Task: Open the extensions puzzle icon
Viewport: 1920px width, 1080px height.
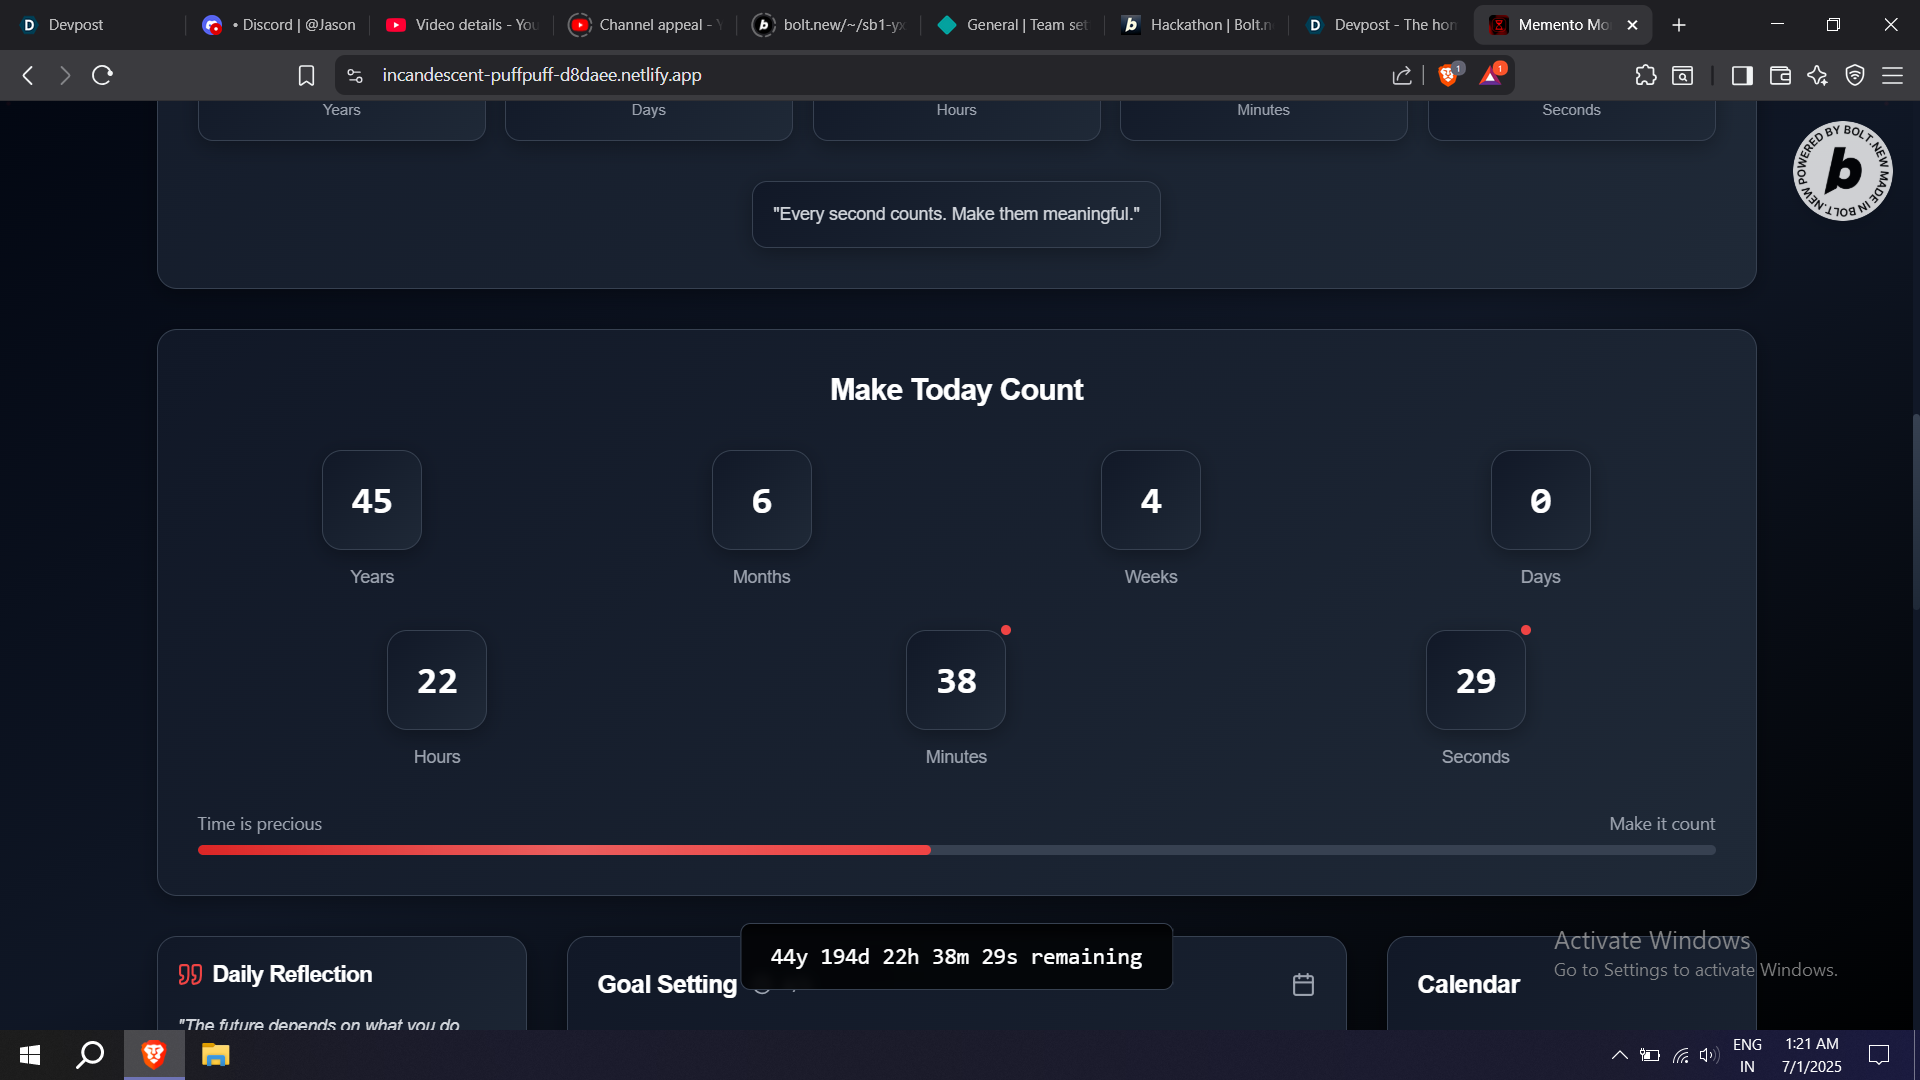Action: 1645,75
